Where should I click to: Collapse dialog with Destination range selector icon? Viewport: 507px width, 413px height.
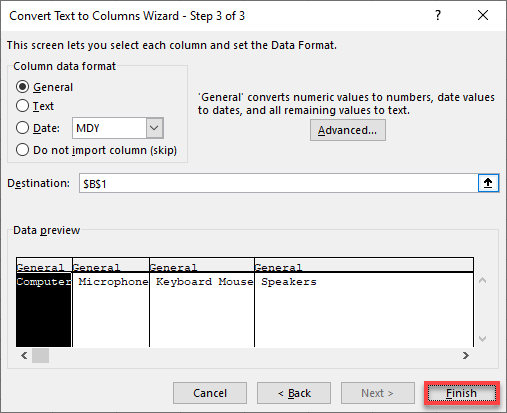[x=488, y=183]
